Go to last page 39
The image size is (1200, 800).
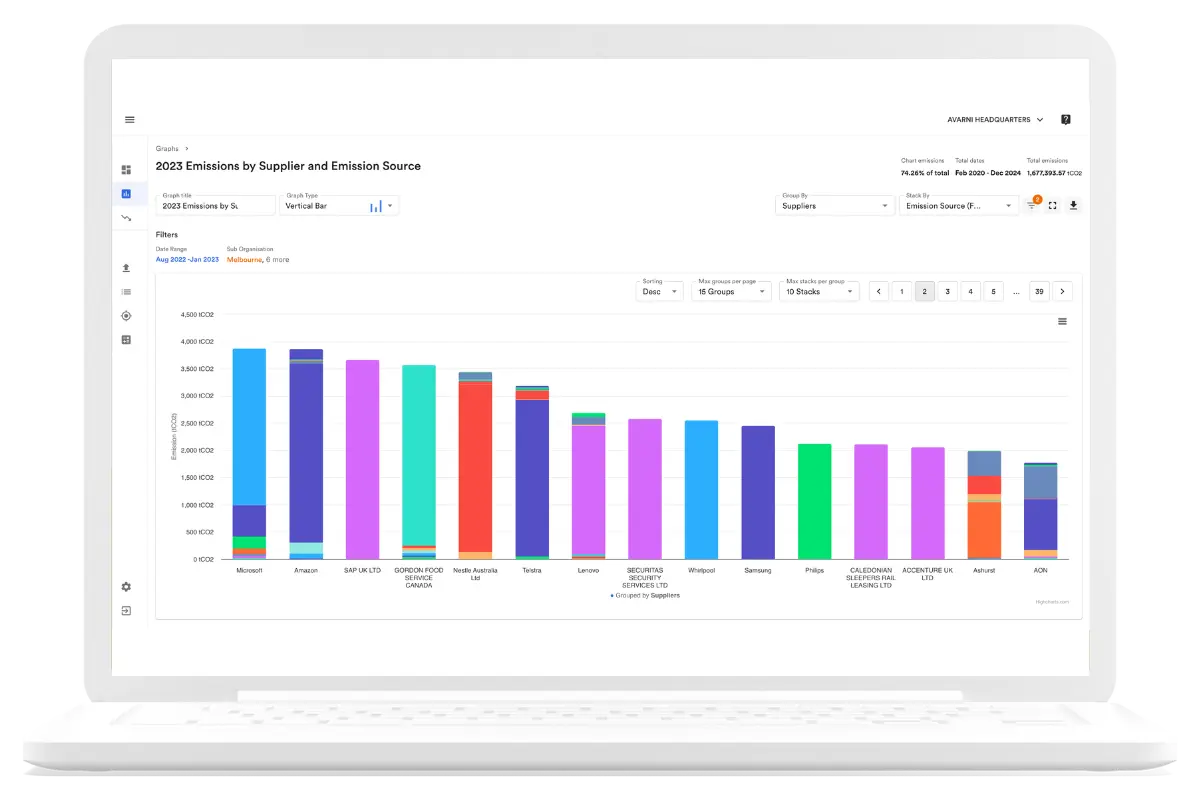click(x=1039, y=292)
